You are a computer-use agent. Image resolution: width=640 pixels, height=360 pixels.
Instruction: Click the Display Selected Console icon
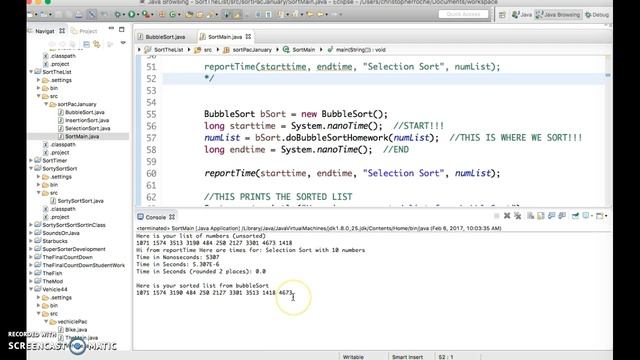[586, 216]
